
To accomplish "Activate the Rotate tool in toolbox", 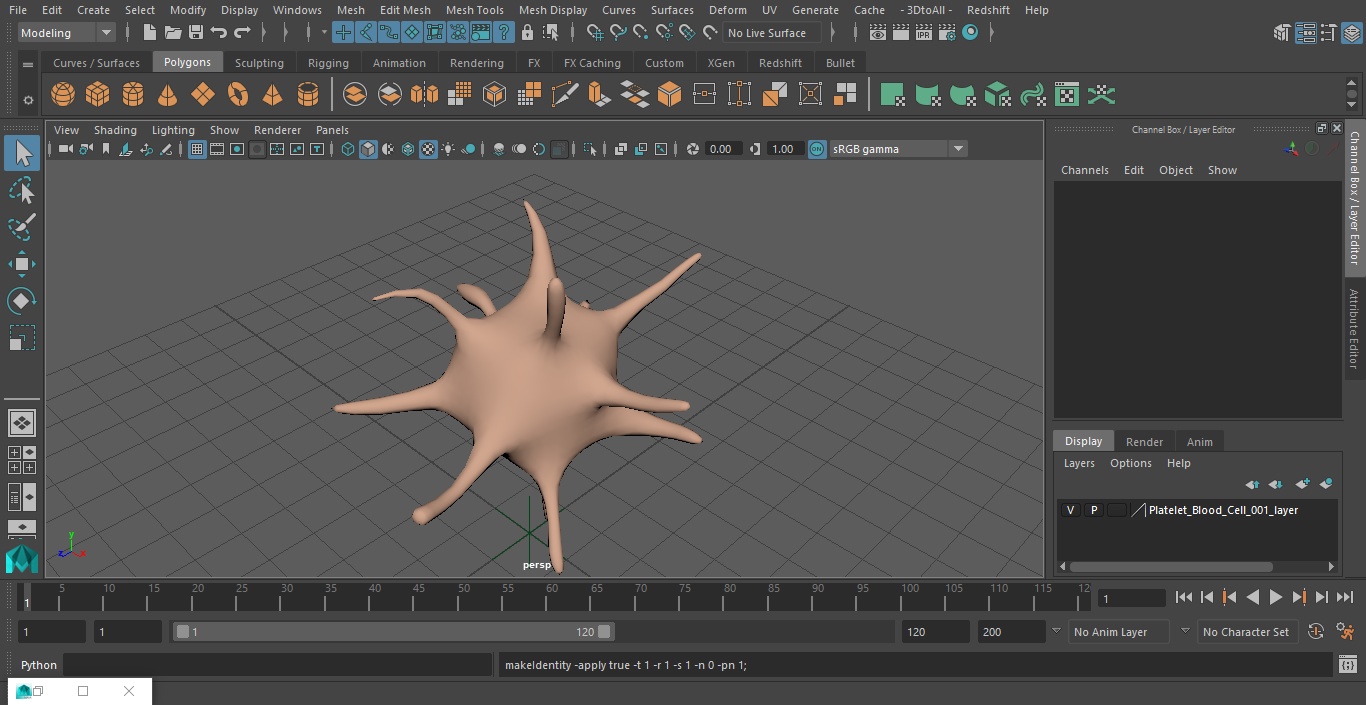I will coord(22,301).
